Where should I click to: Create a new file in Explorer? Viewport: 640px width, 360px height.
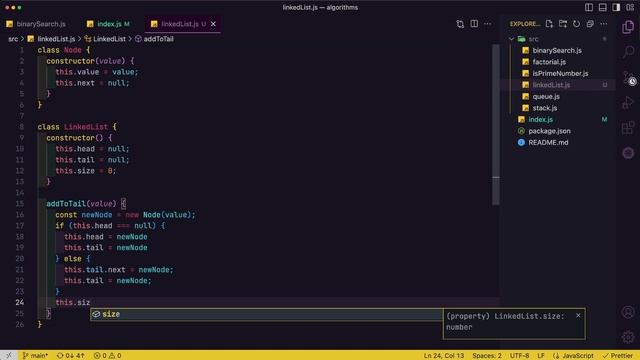click(x=549, y=24)
